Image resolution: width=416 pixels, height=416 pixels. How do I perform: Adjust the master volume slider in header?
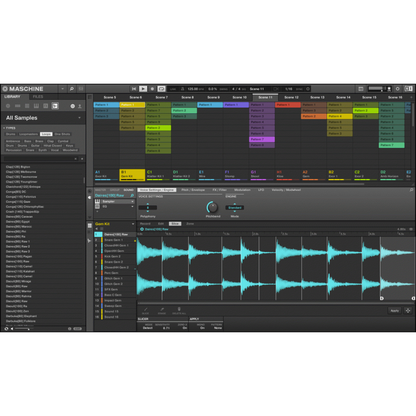coord(376,89)
